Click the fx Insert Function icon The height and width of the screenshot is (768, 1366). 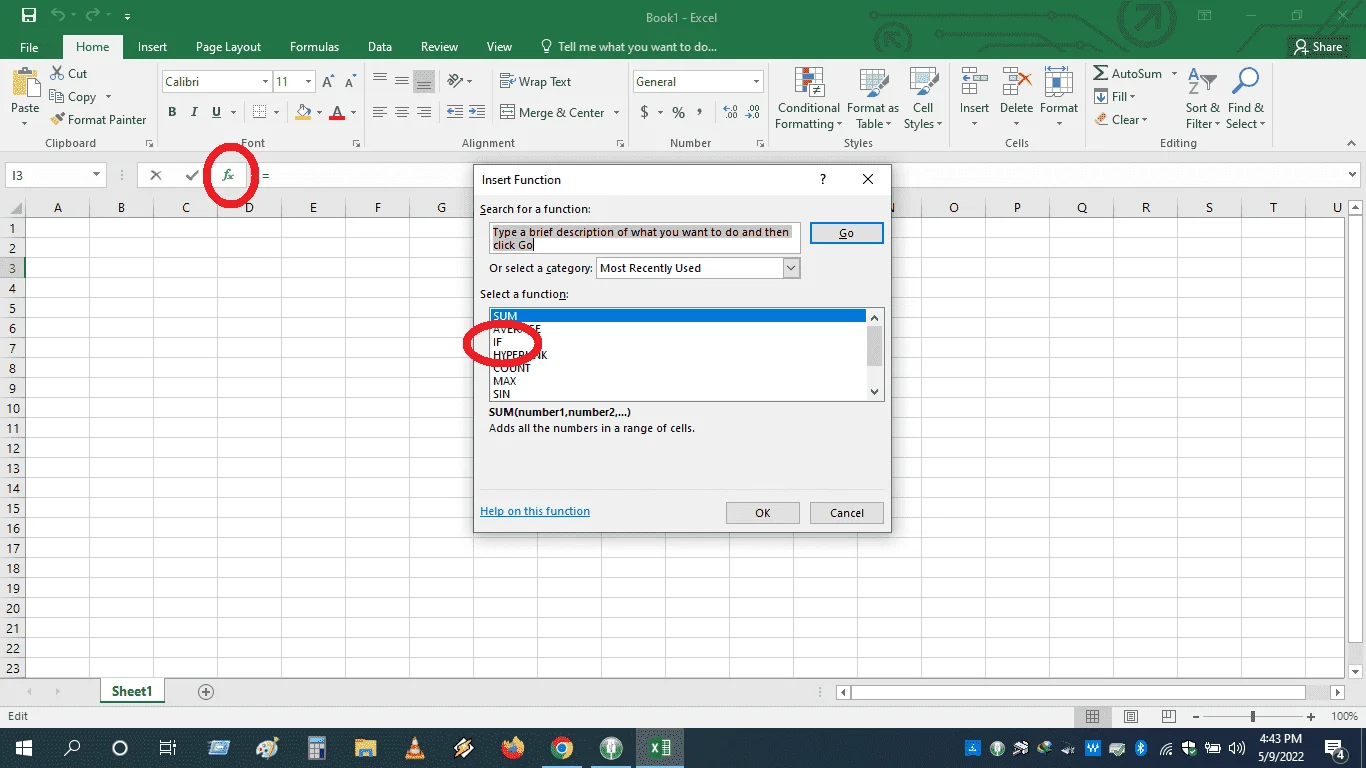pyautogui.click(x=228, y=175)
